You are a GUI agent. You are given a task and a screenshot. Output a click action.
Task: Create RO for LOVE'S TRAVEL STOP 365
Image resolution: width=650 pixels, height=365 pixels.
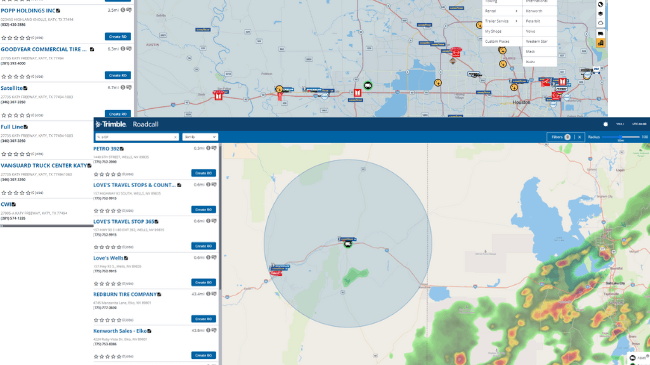tap(203, 246)
